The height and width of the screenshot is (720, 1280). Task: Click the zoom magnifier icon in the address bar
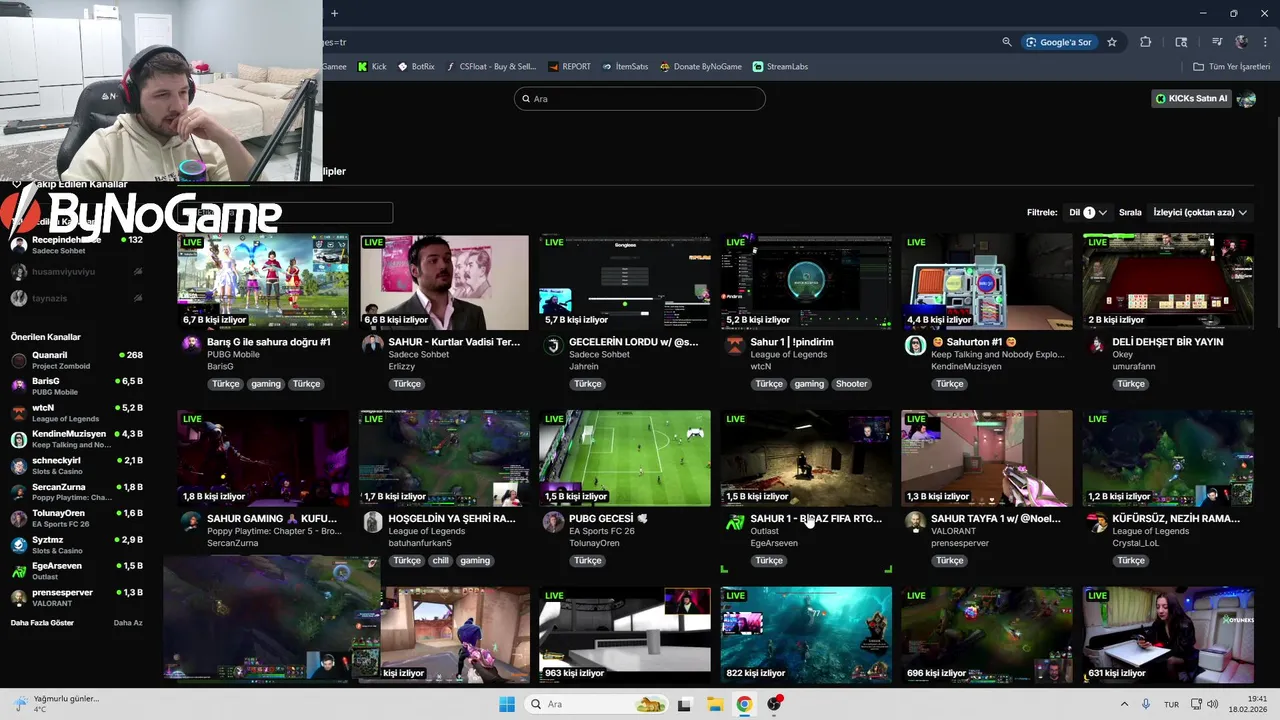(1007, 42)
